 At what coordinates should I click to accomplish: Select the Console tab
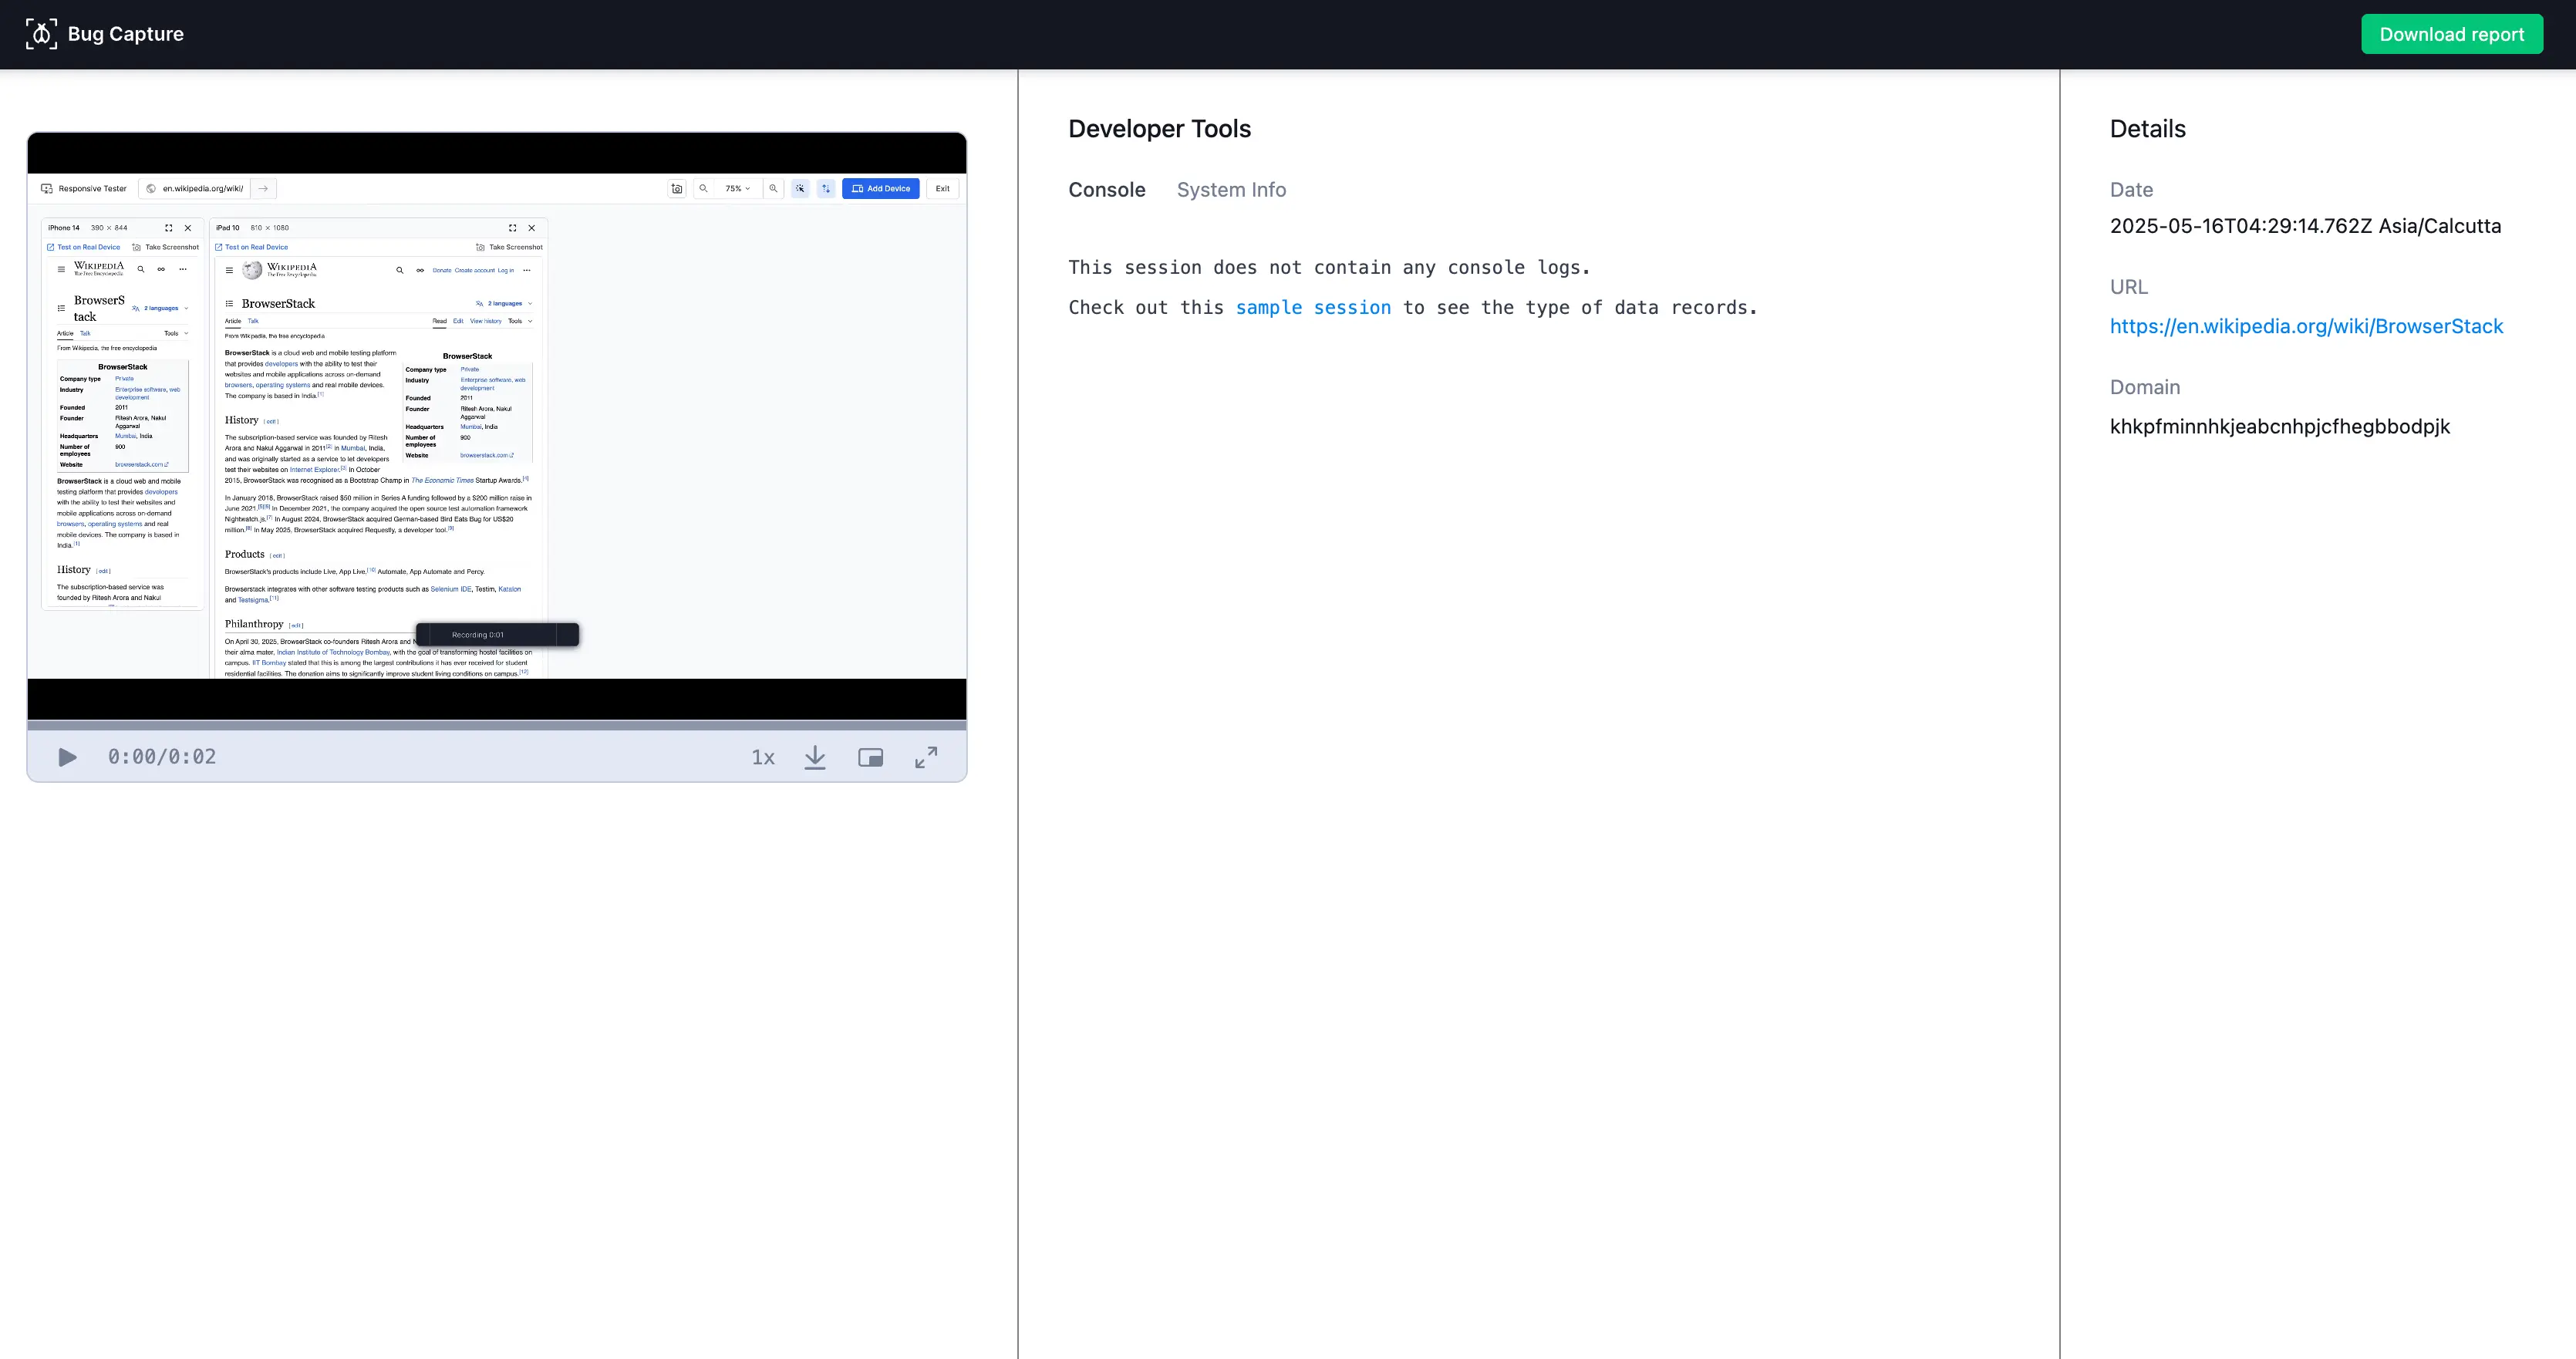click(1106, 190)
